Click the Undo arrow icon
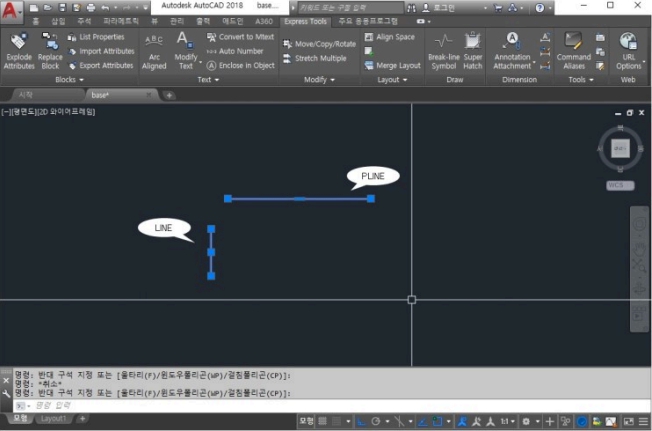 [105, 8]
